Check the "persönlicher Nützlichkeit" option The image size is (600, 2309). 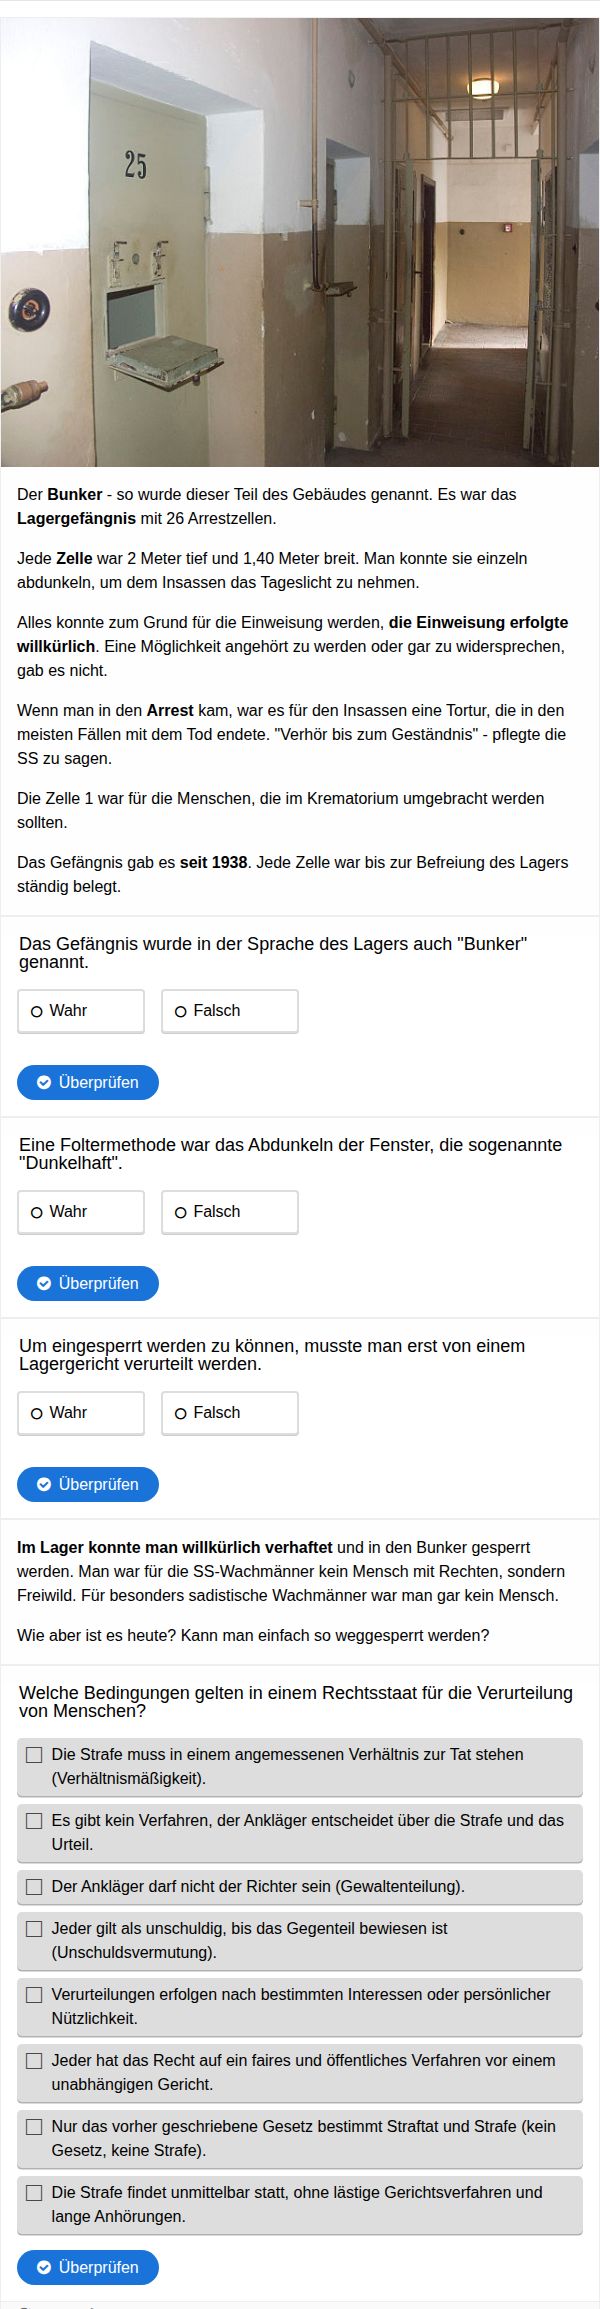[x=34, y=1995]
